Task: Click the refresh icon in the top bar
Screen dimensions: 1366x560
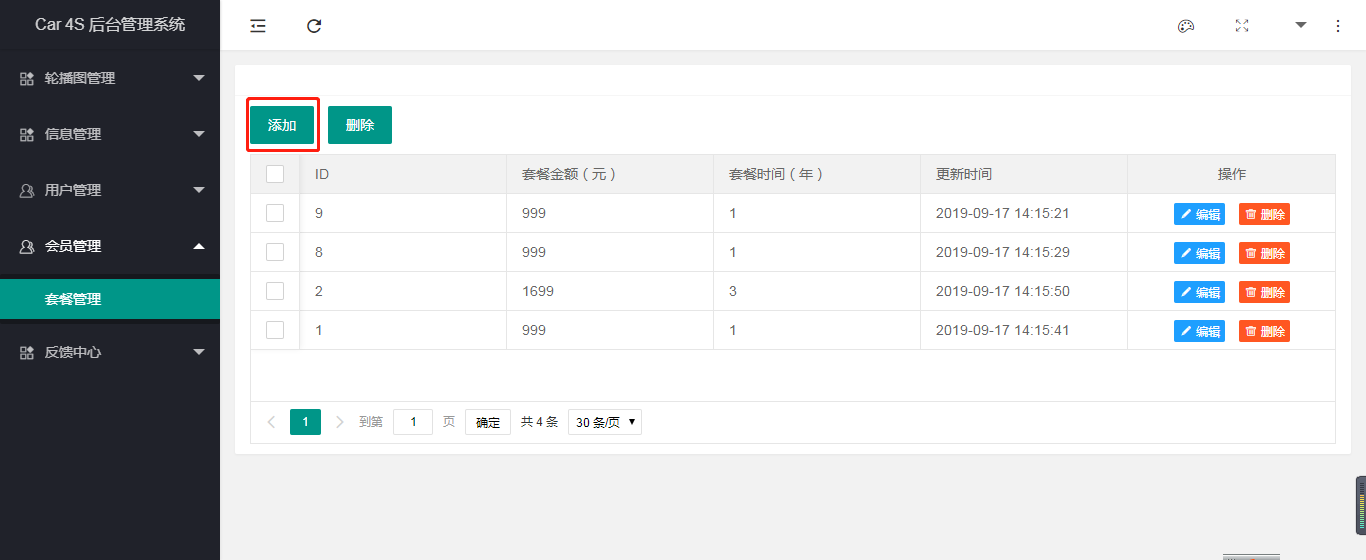Action: pyautogui.click(x=314, y=26)
